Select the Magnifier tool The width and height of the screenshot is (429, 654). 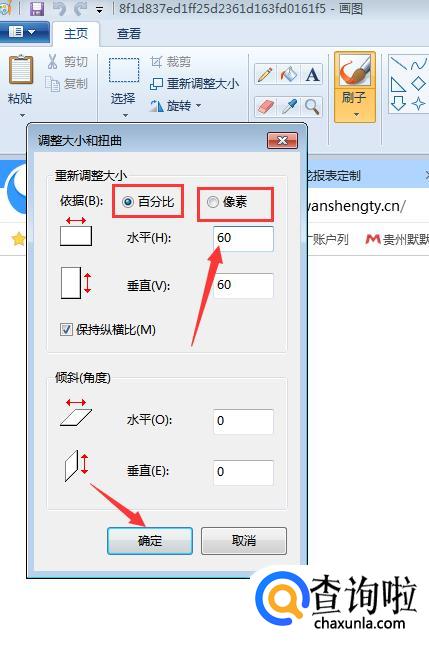[x=312, y=106]
